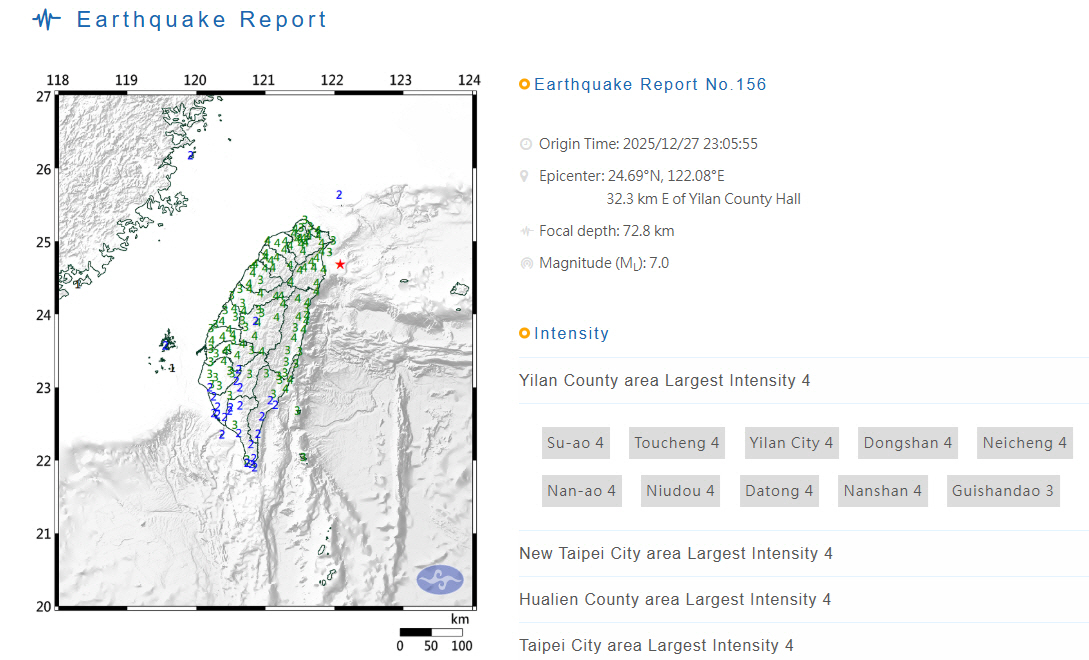
Task: Click the location pin icon beside Epicenter
Action: point(525,176)
